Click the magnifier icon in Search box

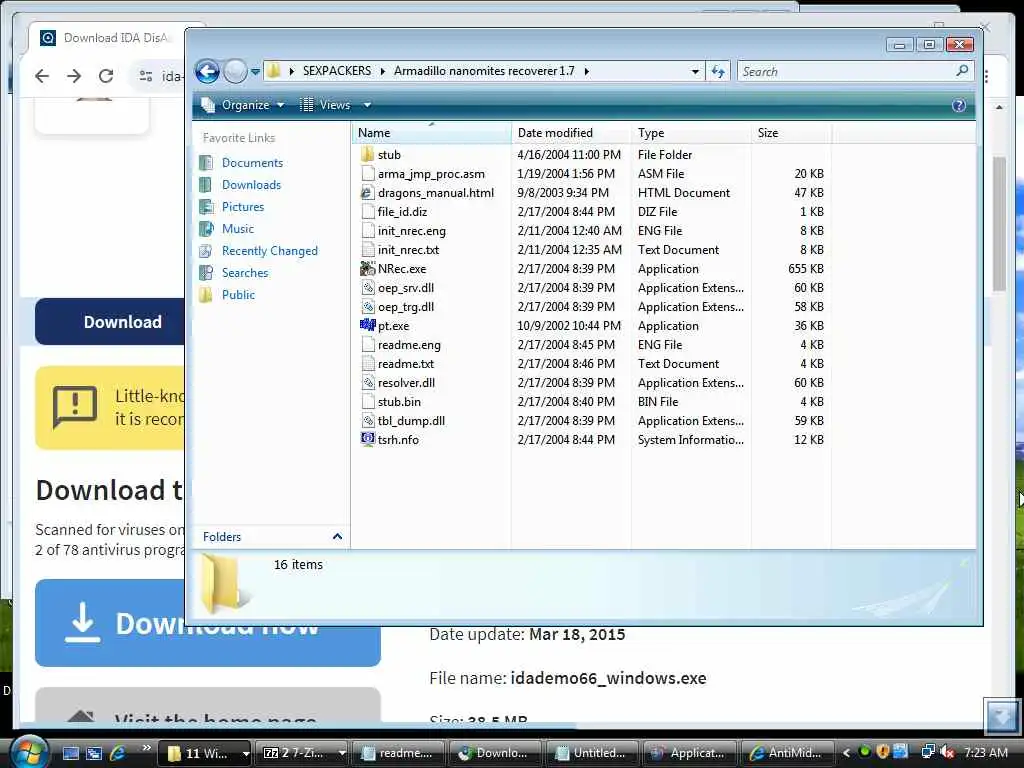click(962, 71)
